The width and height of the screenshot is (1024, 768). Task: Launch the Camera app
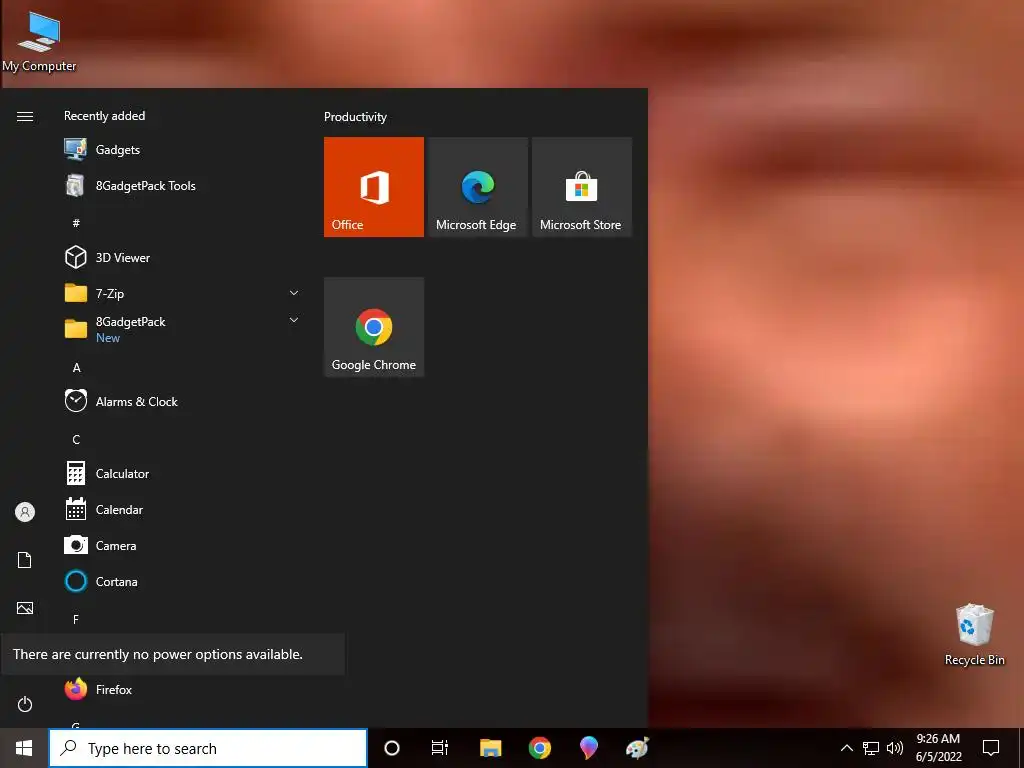(x=181, y=545)
